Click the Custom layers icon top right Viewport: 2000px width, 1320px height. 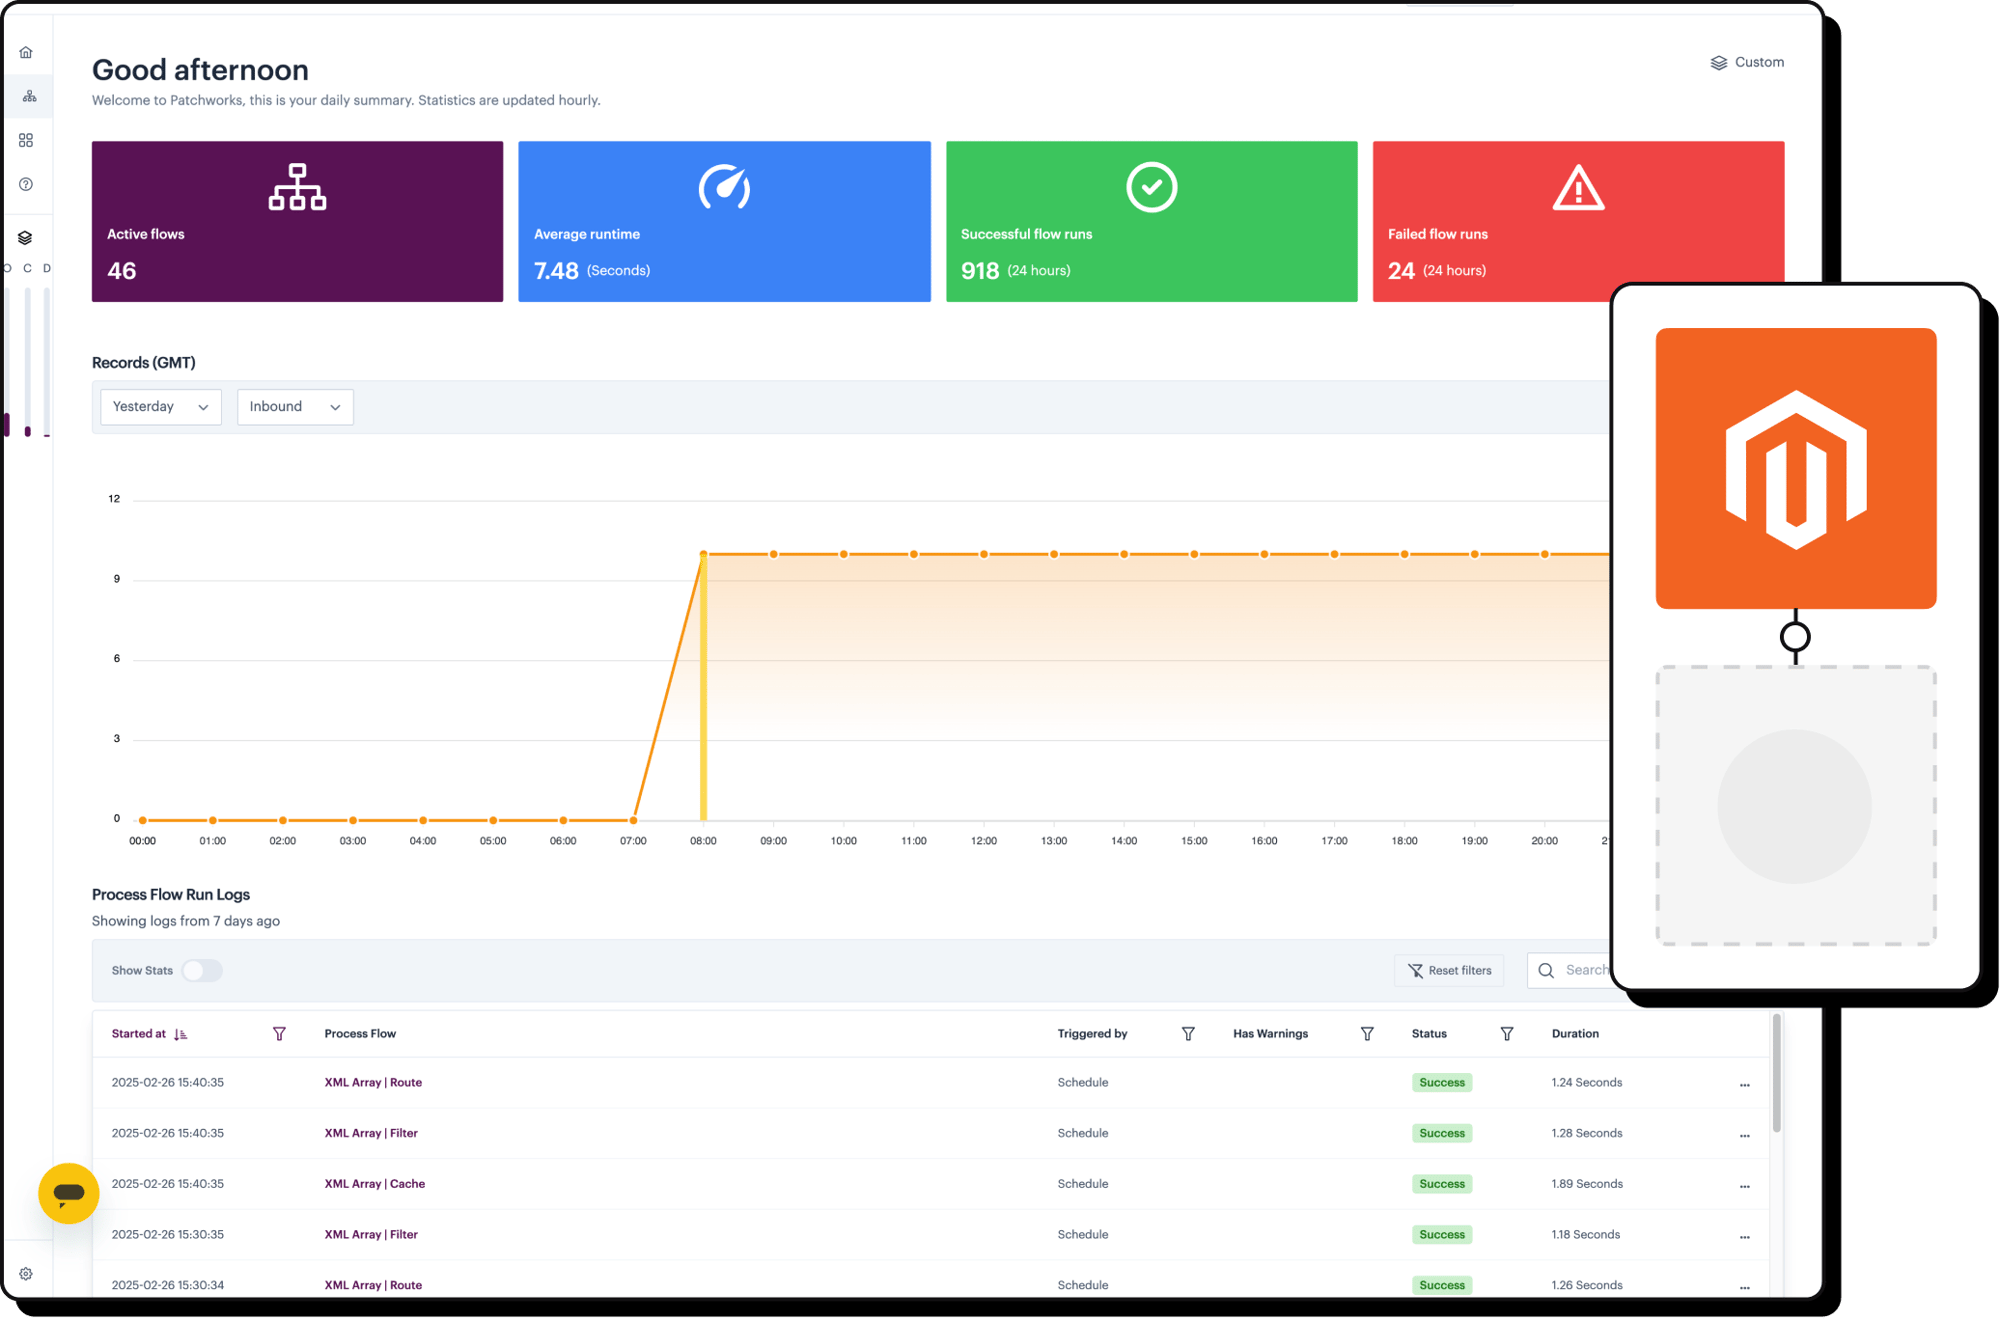click(x=1718, y=63)
